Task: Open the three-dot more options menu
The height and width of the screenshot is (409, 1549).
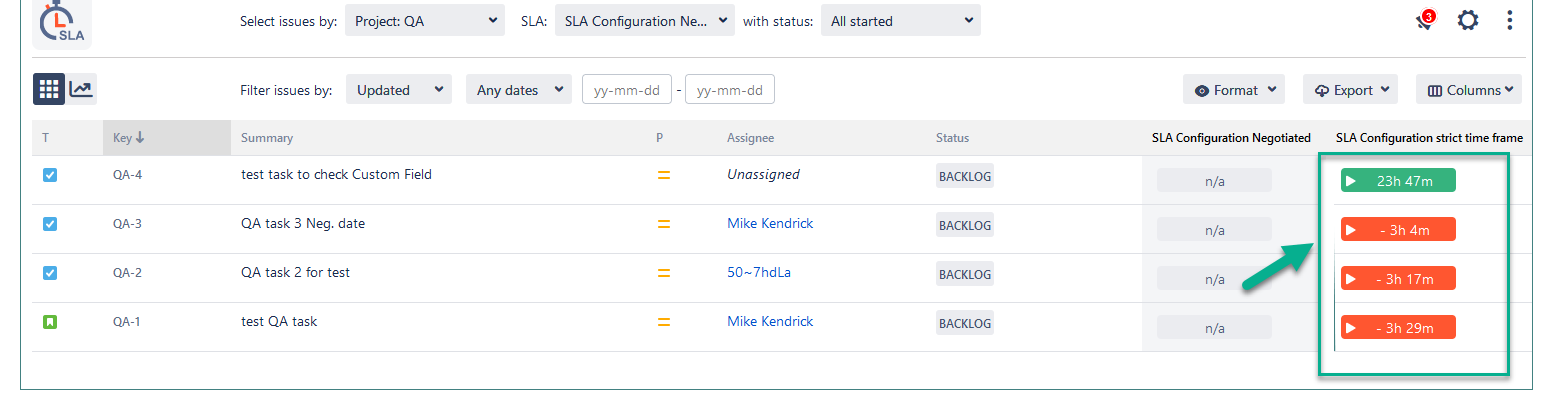Action: pos(1510,20)
